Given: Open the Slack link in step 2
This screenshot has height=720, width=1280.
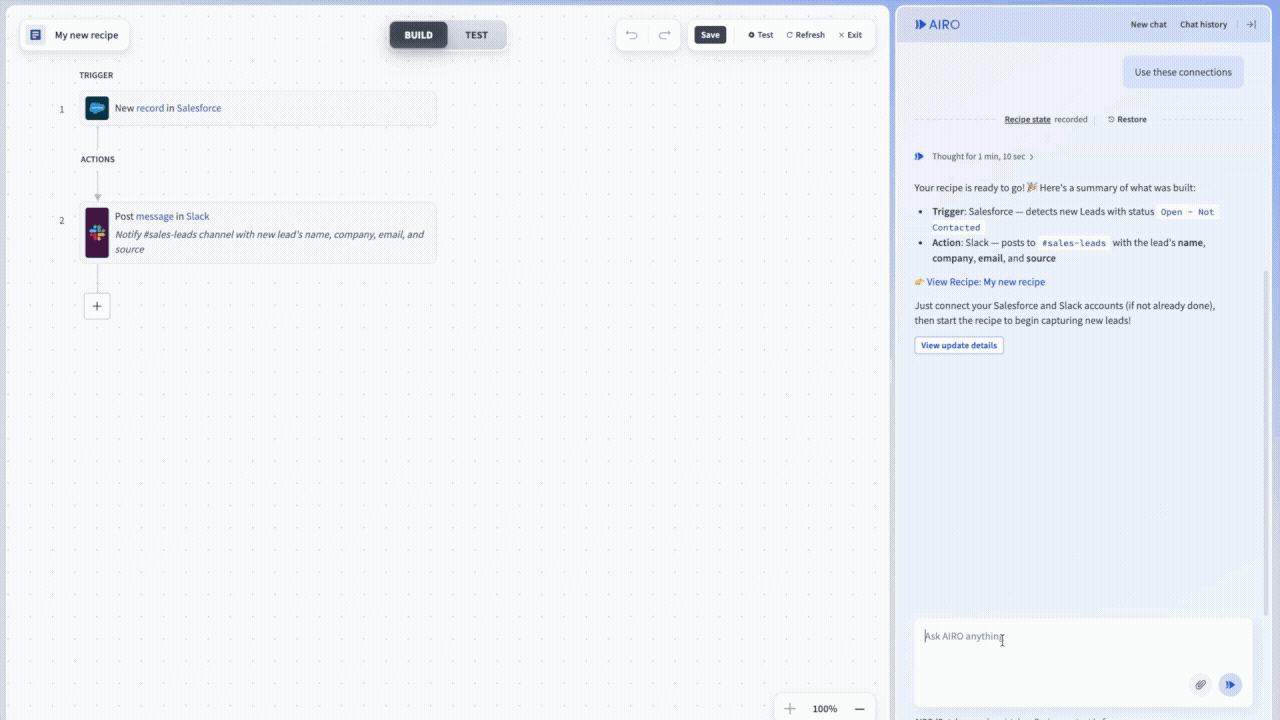Looking at the screenshot, I should point(198,216).
